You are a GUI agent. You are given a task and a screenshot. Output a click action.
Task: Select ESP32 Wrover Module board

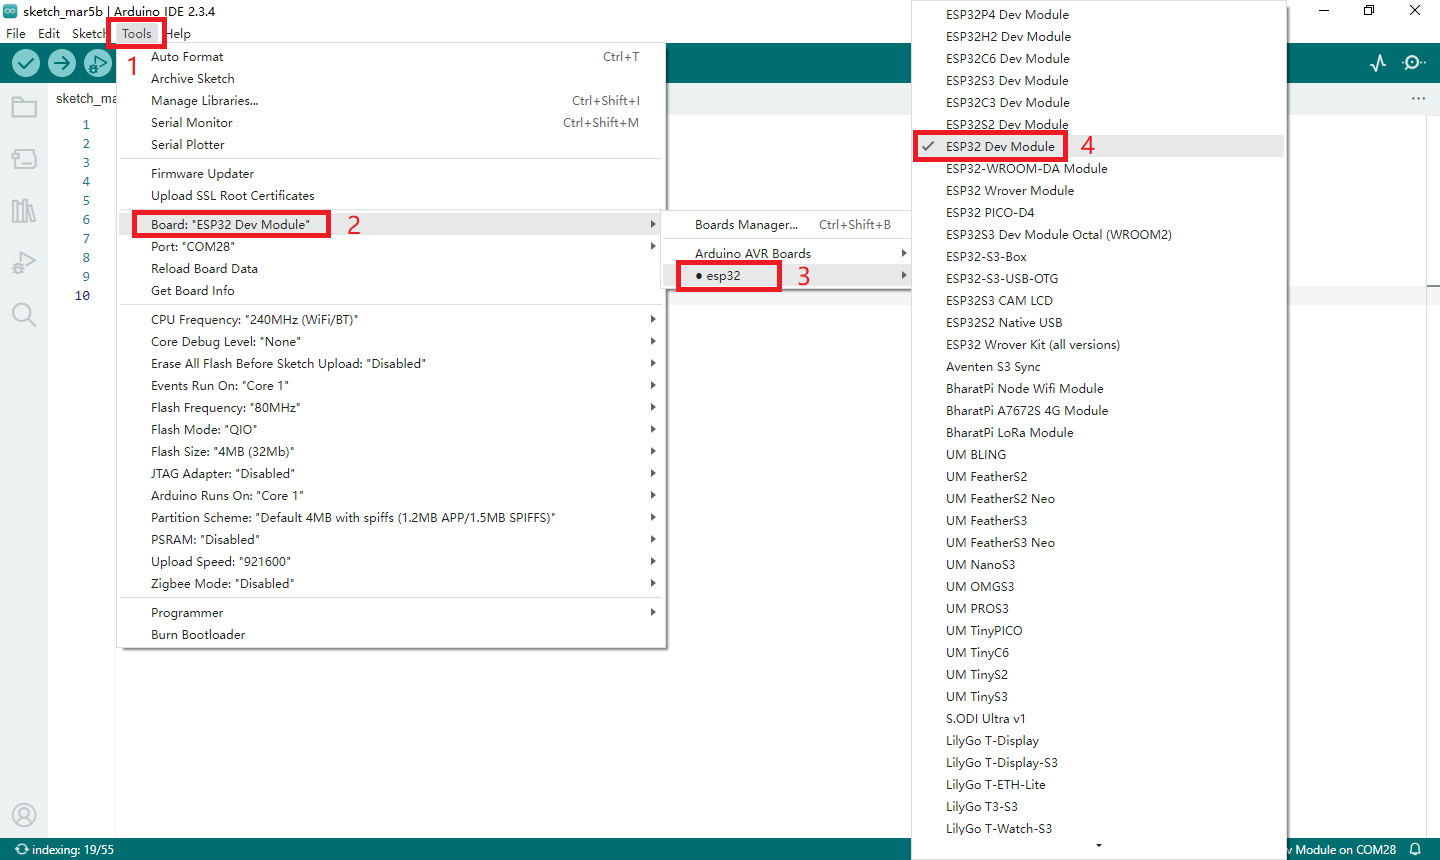pyautogui.click(x=1099, y=191)
